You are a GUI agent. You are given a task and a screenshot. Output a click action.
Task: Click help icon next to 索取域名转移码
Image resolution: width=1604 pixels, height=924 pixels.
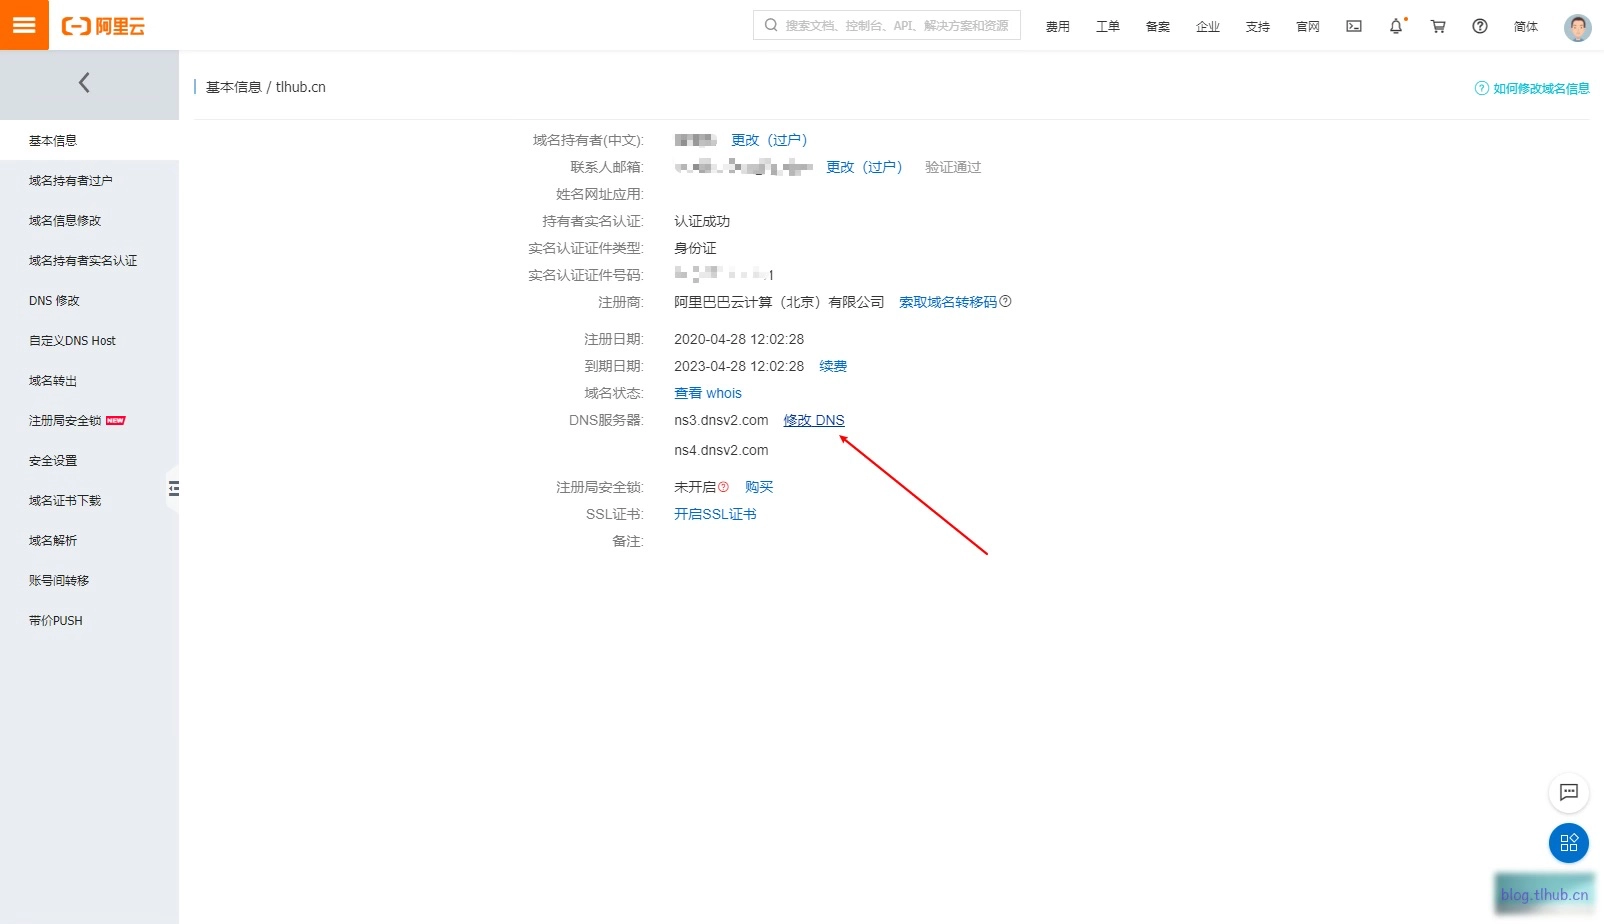point(1006,301)
